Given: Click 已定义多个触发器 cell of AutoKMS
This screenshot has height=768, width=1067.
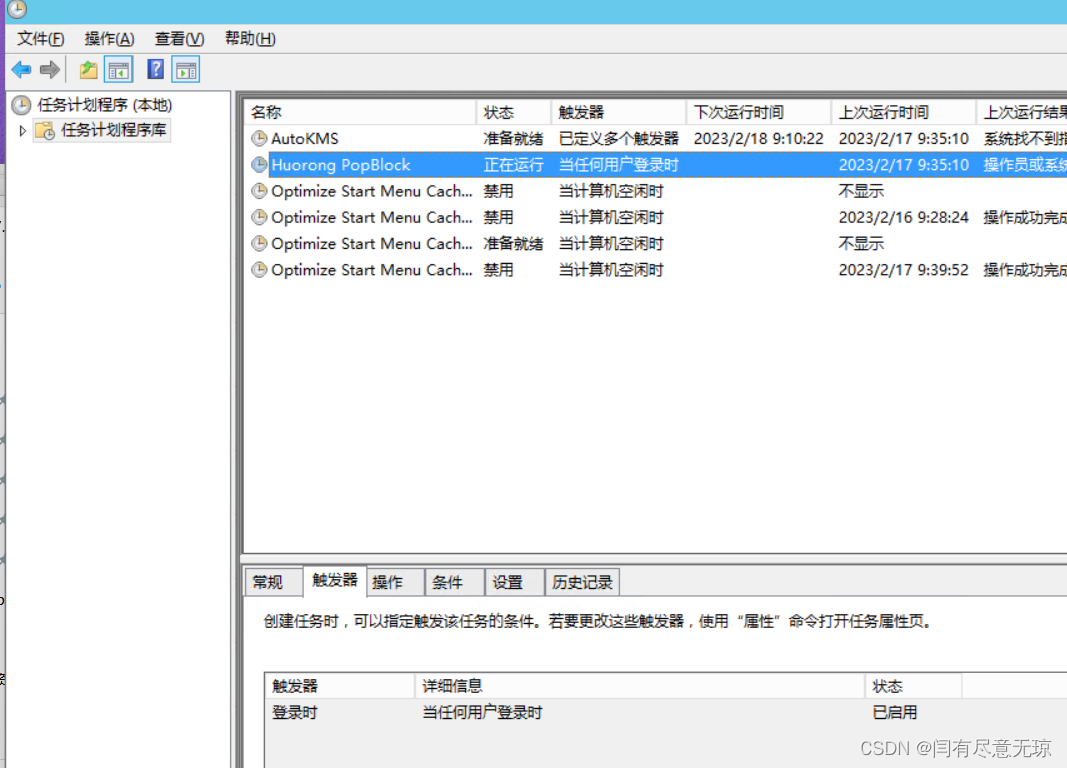Looking at the screenshot, I should click(619, 139).
